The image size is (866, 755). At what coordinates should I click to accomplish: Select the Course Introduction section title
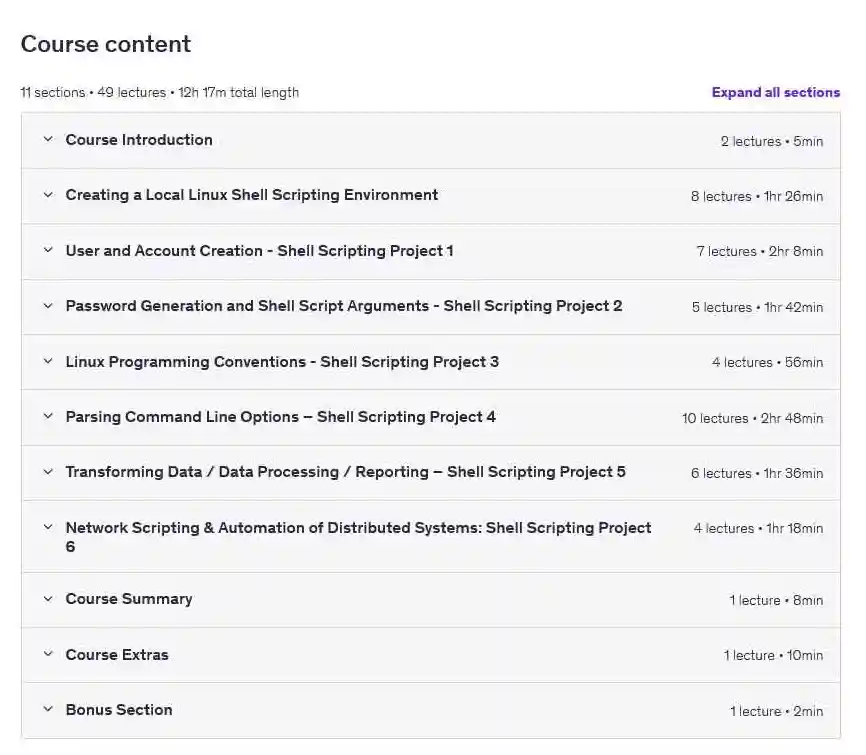pos(139,140)
